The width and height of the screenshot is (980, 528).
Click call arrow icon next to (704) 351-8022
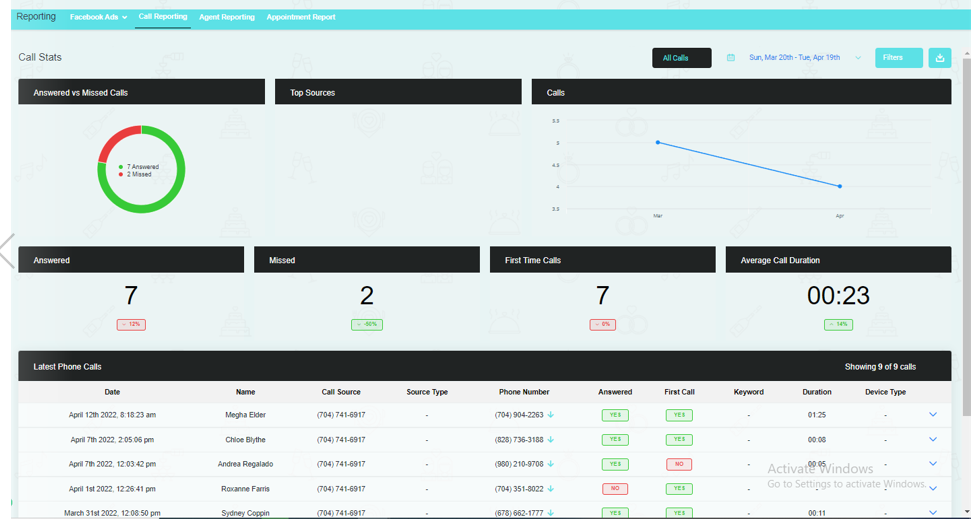click(551, 489)
